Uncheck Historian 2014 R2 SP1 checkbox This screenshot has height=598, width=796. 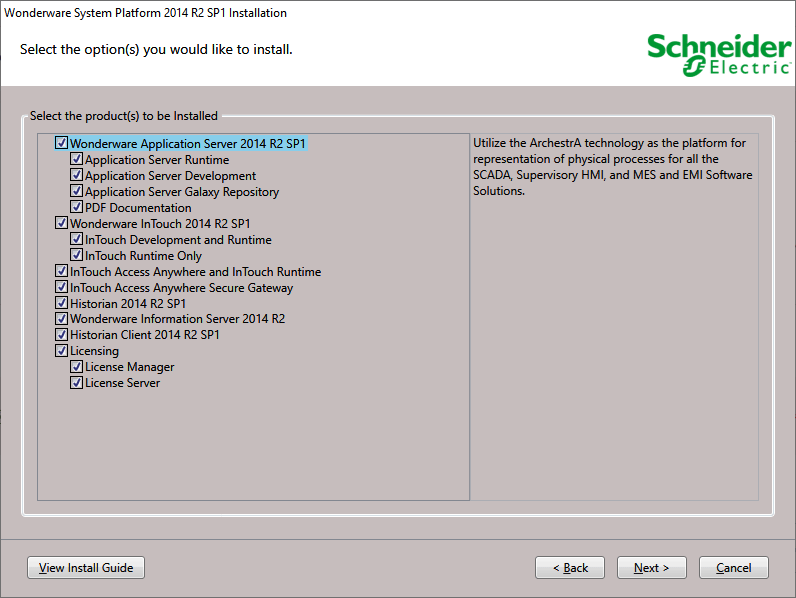point(61,303)
